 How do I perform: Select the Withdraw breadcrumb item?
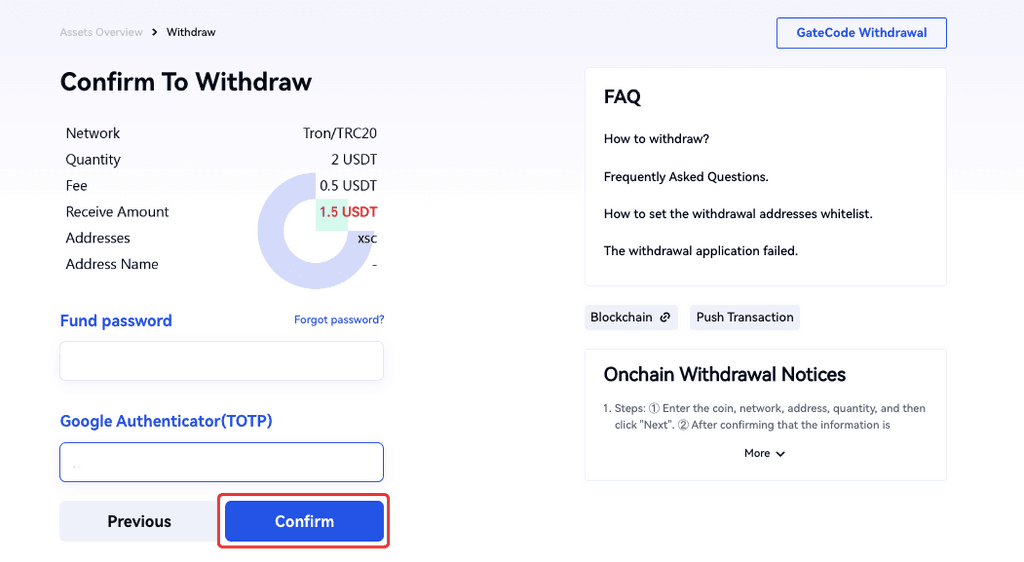[191, 33]
